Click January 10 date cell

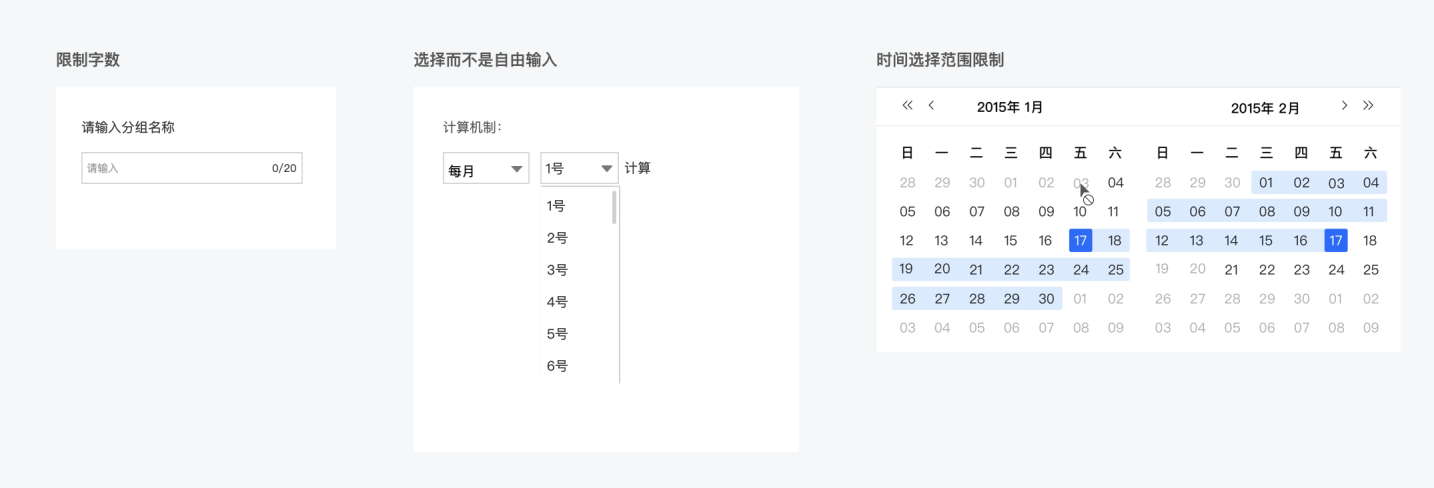pyautogui.click(x=1080, y=212)
